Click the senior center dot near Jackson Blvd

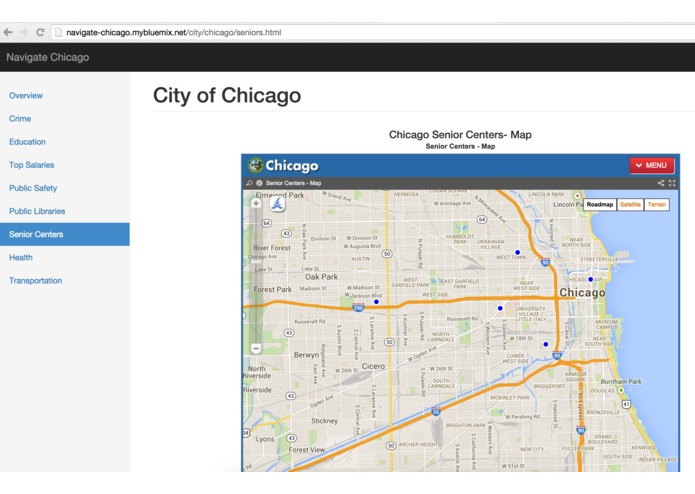click(376, 302)
